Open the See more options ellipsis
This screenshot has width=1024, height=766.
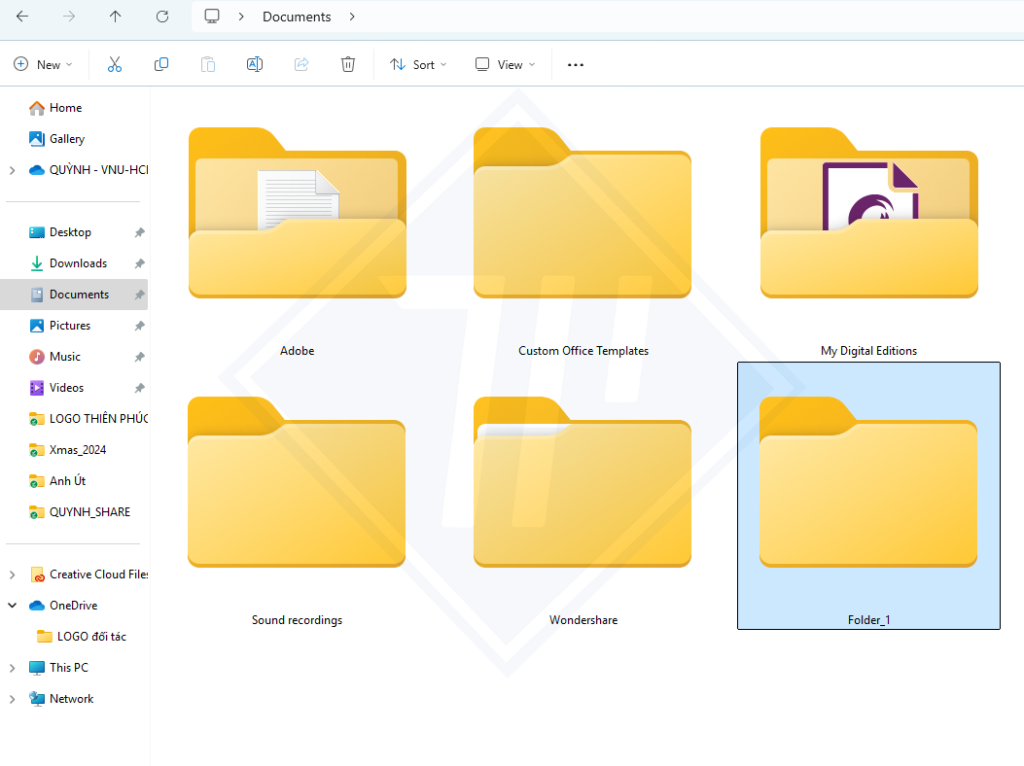coord(575,64)
